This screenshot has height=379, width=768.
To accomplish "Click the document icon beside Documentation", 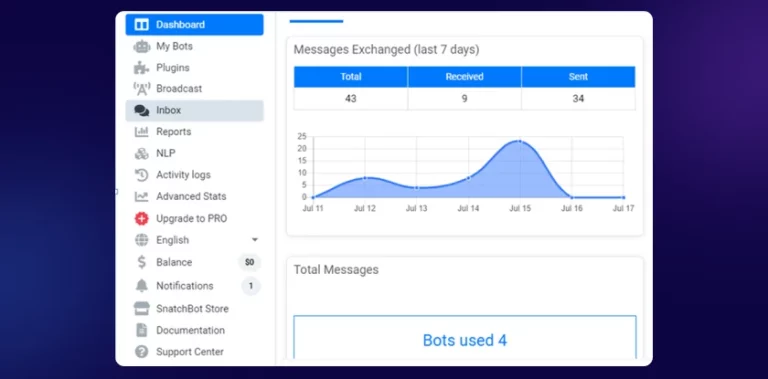I will 142,330.
